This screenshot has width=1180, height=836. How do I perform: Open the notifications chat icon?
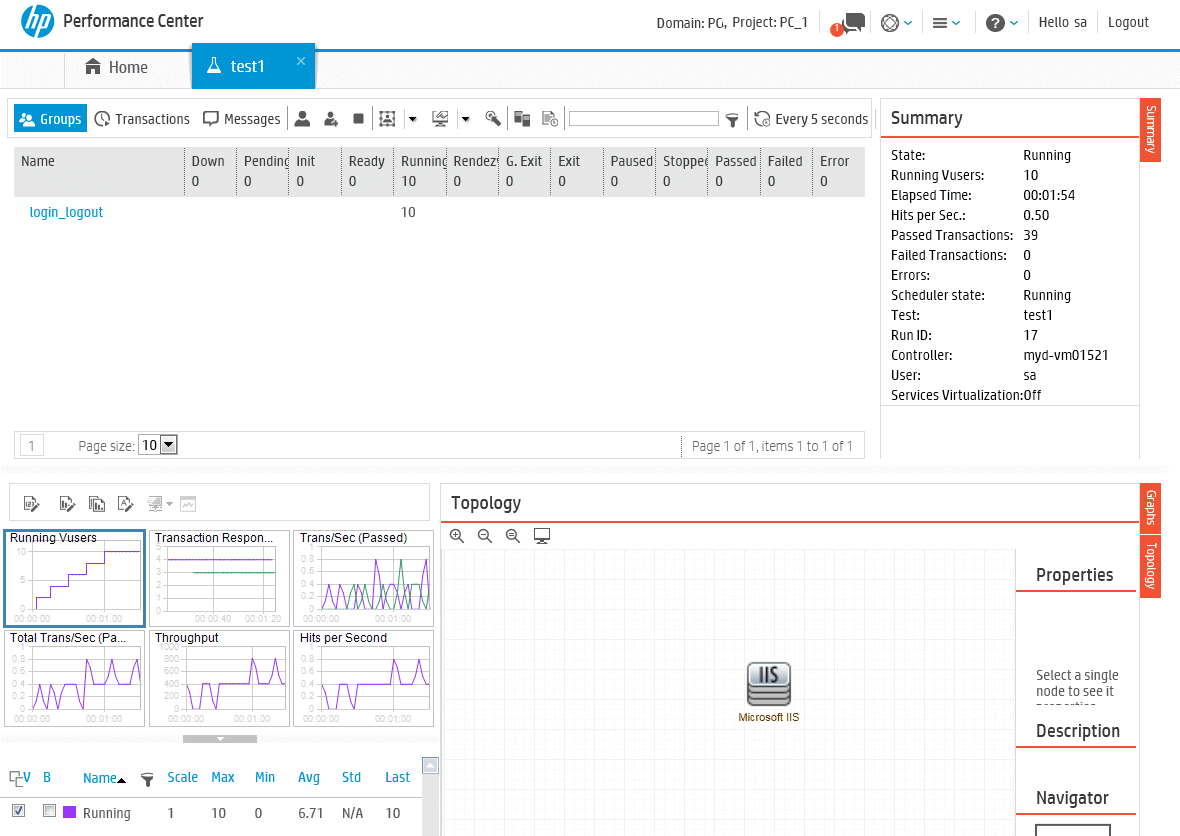click(849, 23)
